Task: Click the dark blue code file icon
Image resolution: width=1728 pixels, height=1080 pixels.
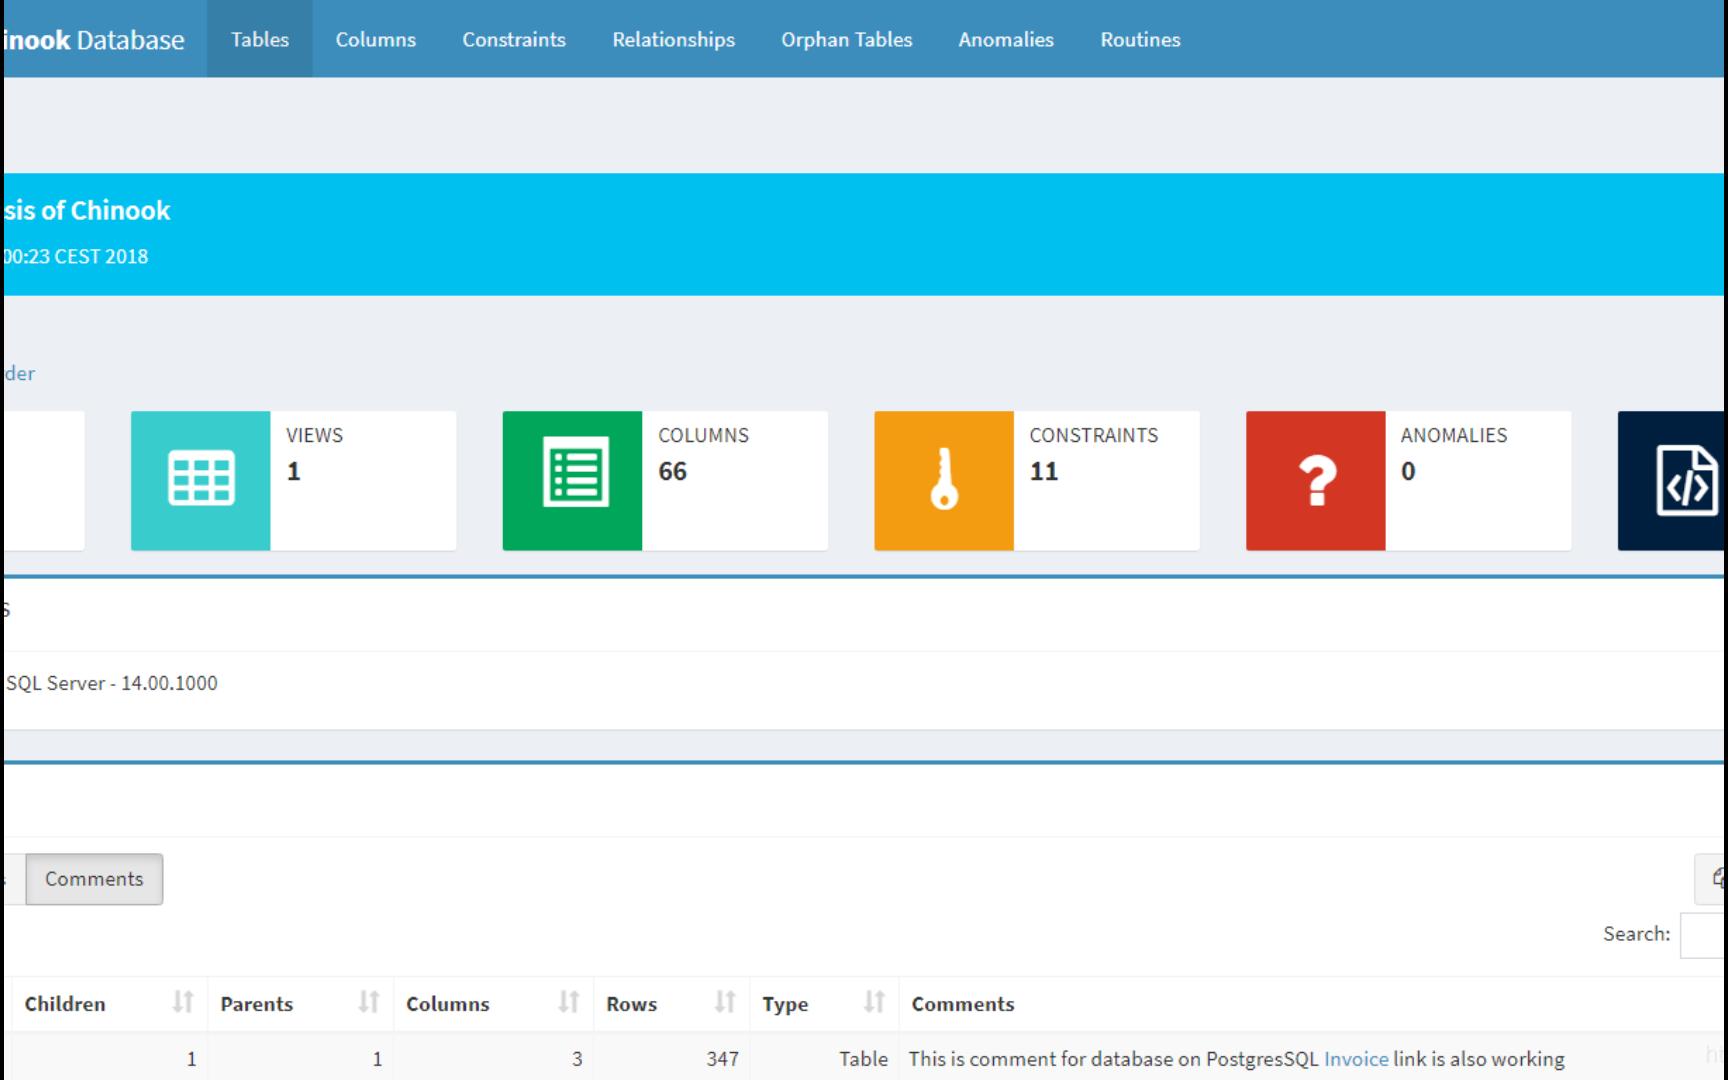Action: pos(1673,480)
